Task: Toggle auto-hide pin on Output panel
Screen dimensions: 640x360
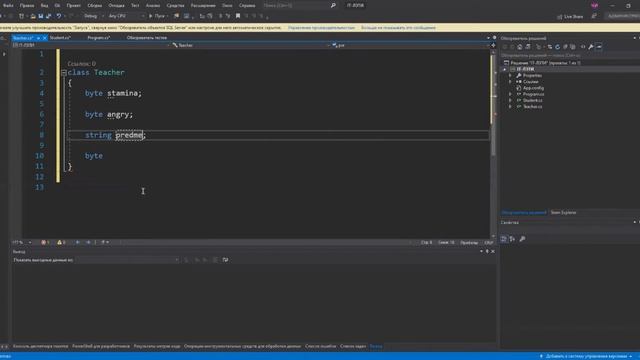Action: click(487, 251)
